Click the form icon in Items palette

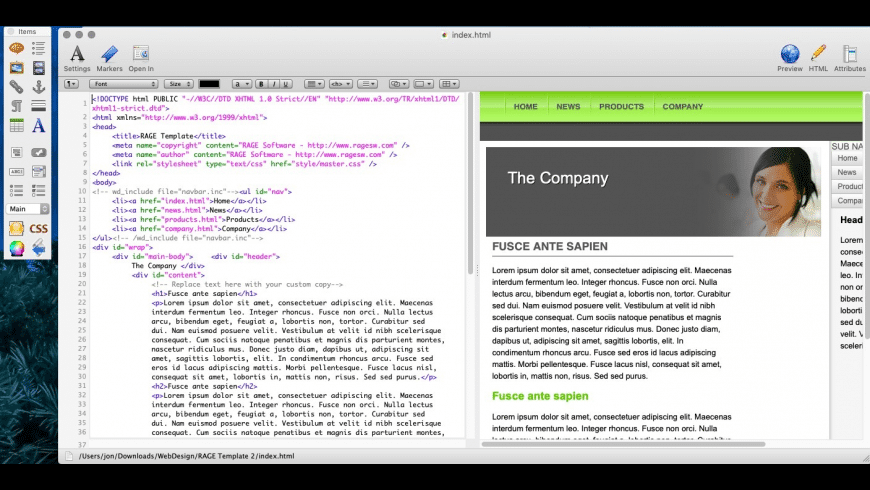point(17,153)
